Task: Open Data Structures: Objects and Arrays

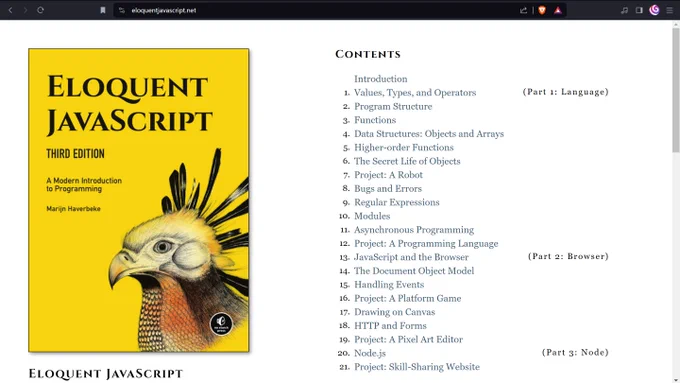Action: point(428,134)
